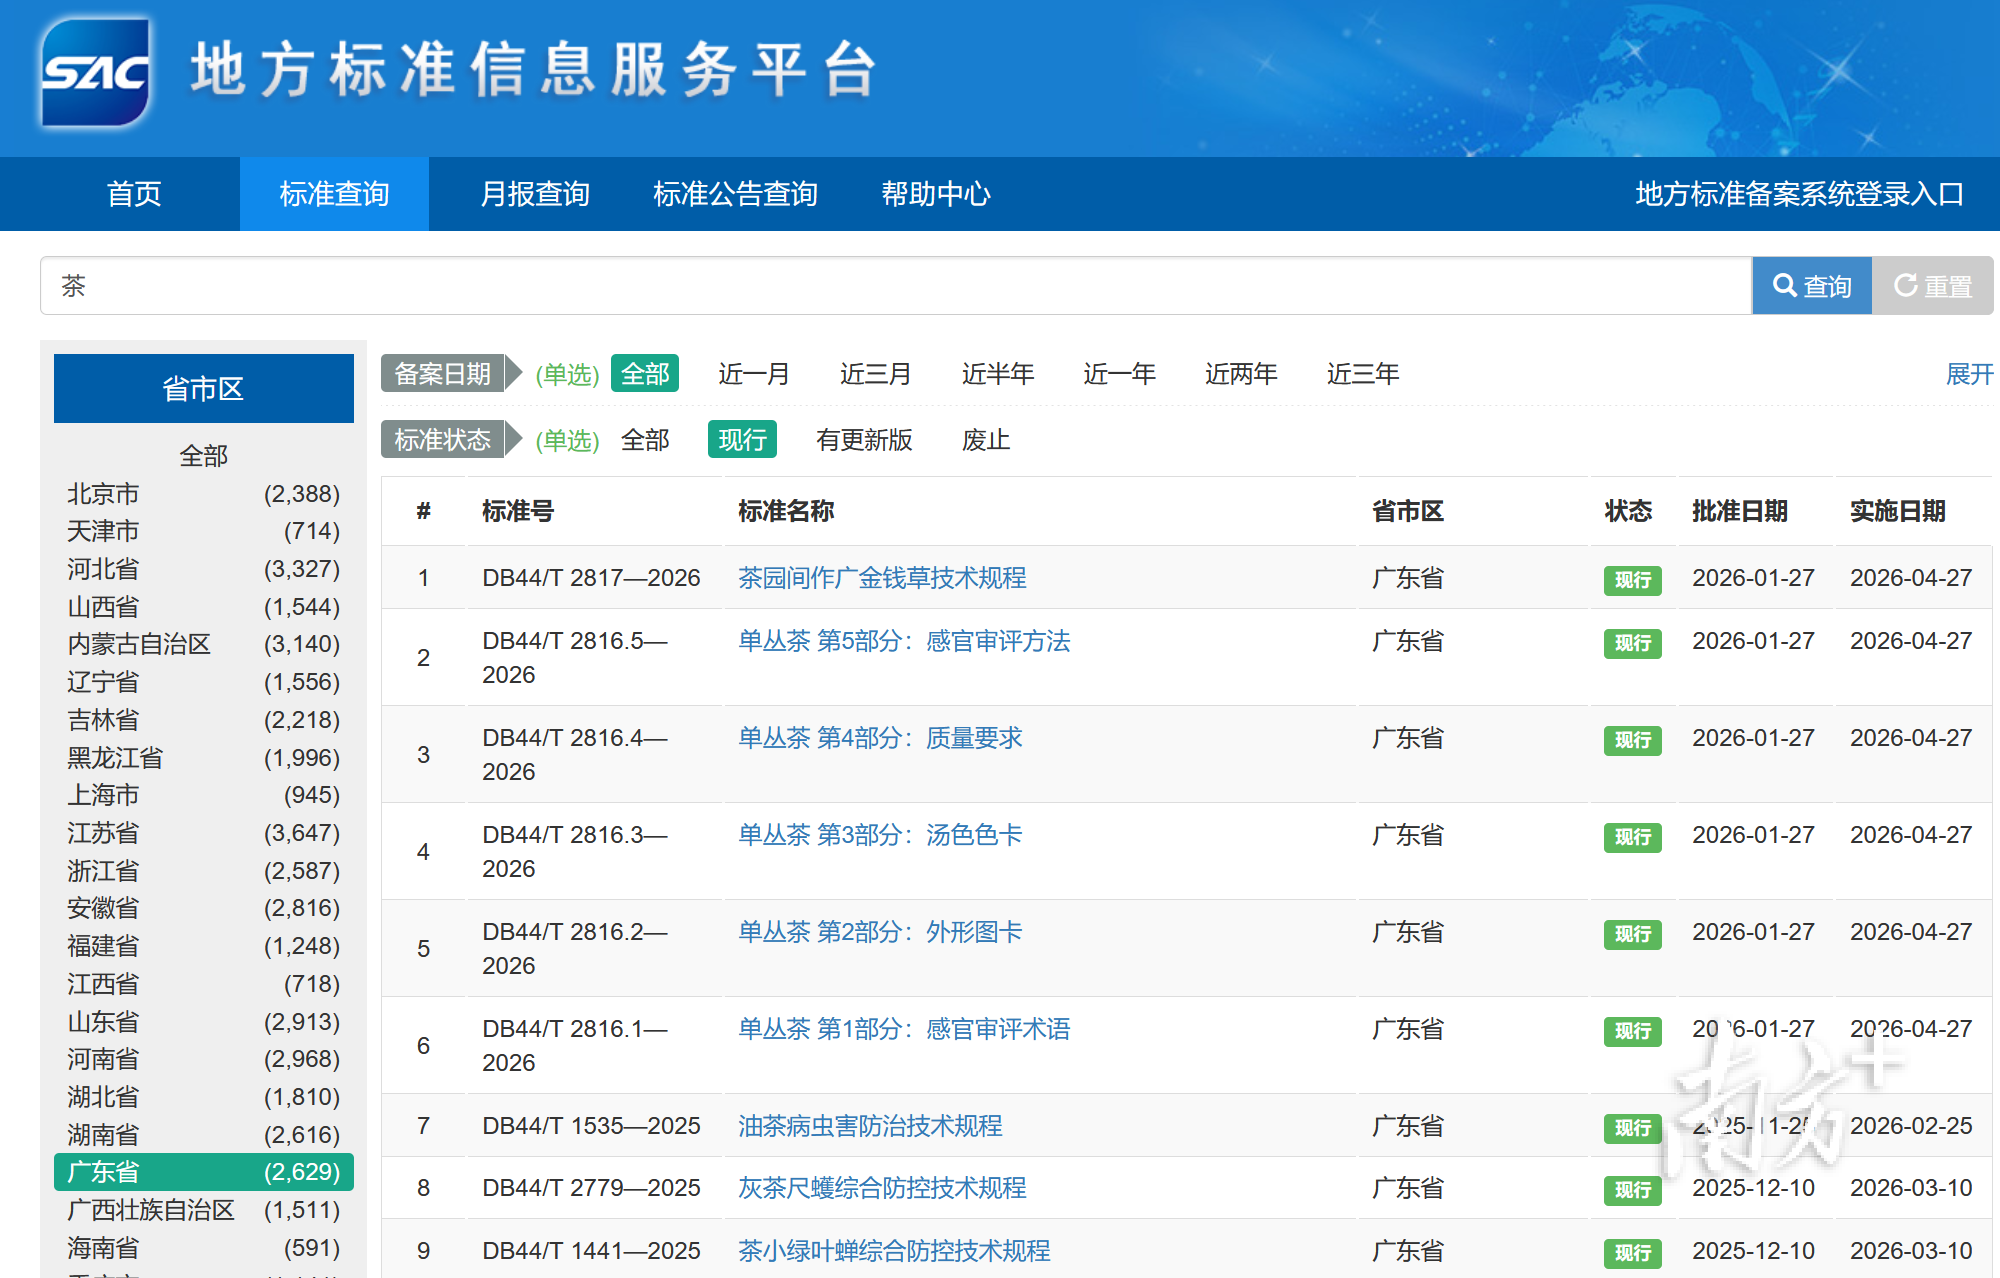This screenshot has width=2000, height=1278.
Task: Select 浙江省 in province sidebar
Action: [103, 871]
